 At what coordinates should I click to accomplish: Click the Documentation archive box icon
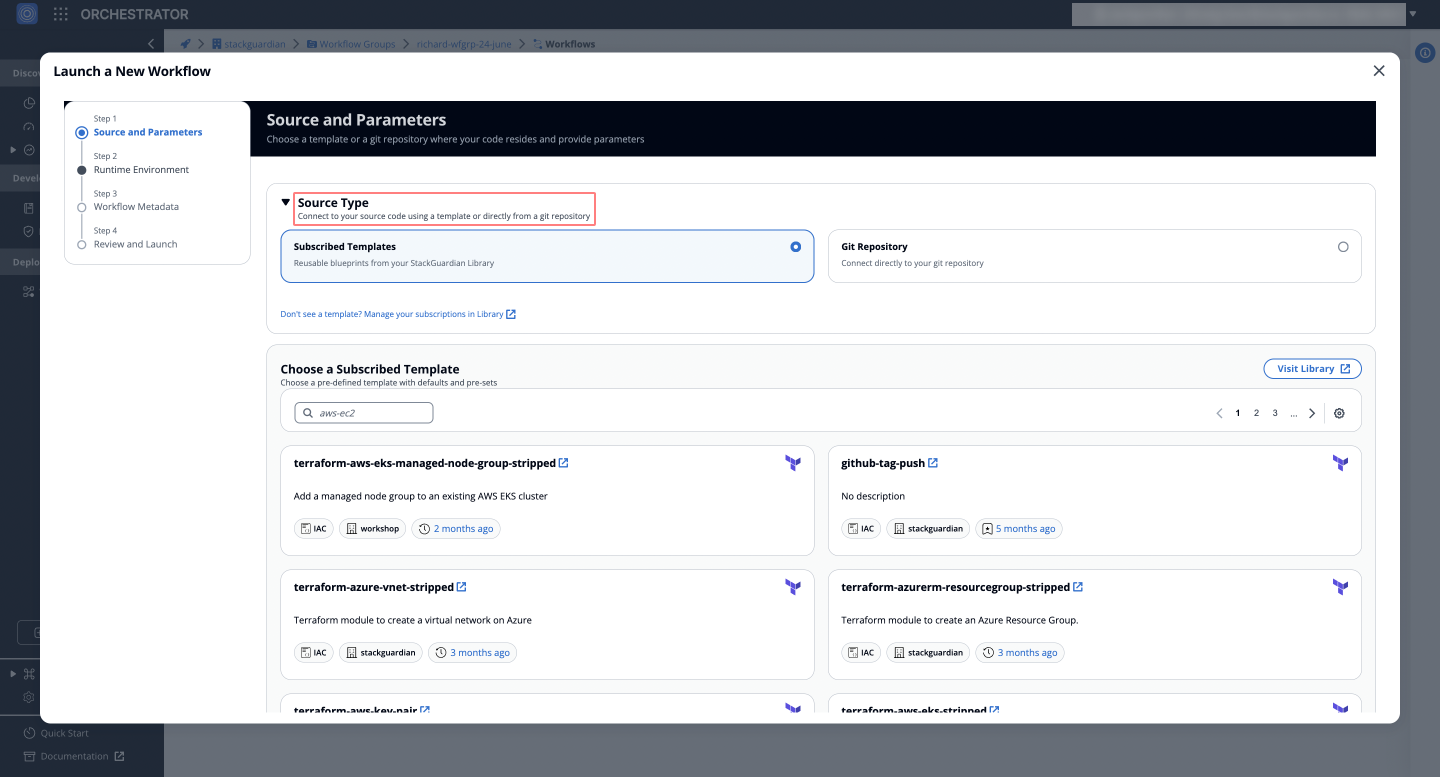click(x=29, y=756)
